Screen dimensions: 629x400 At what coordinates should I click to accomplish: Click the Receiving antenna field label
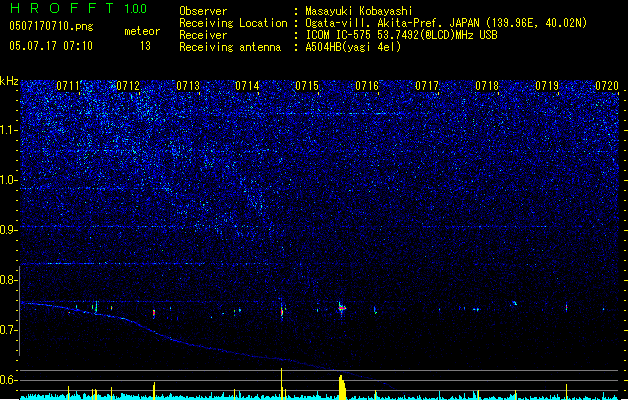click(230, 47)
